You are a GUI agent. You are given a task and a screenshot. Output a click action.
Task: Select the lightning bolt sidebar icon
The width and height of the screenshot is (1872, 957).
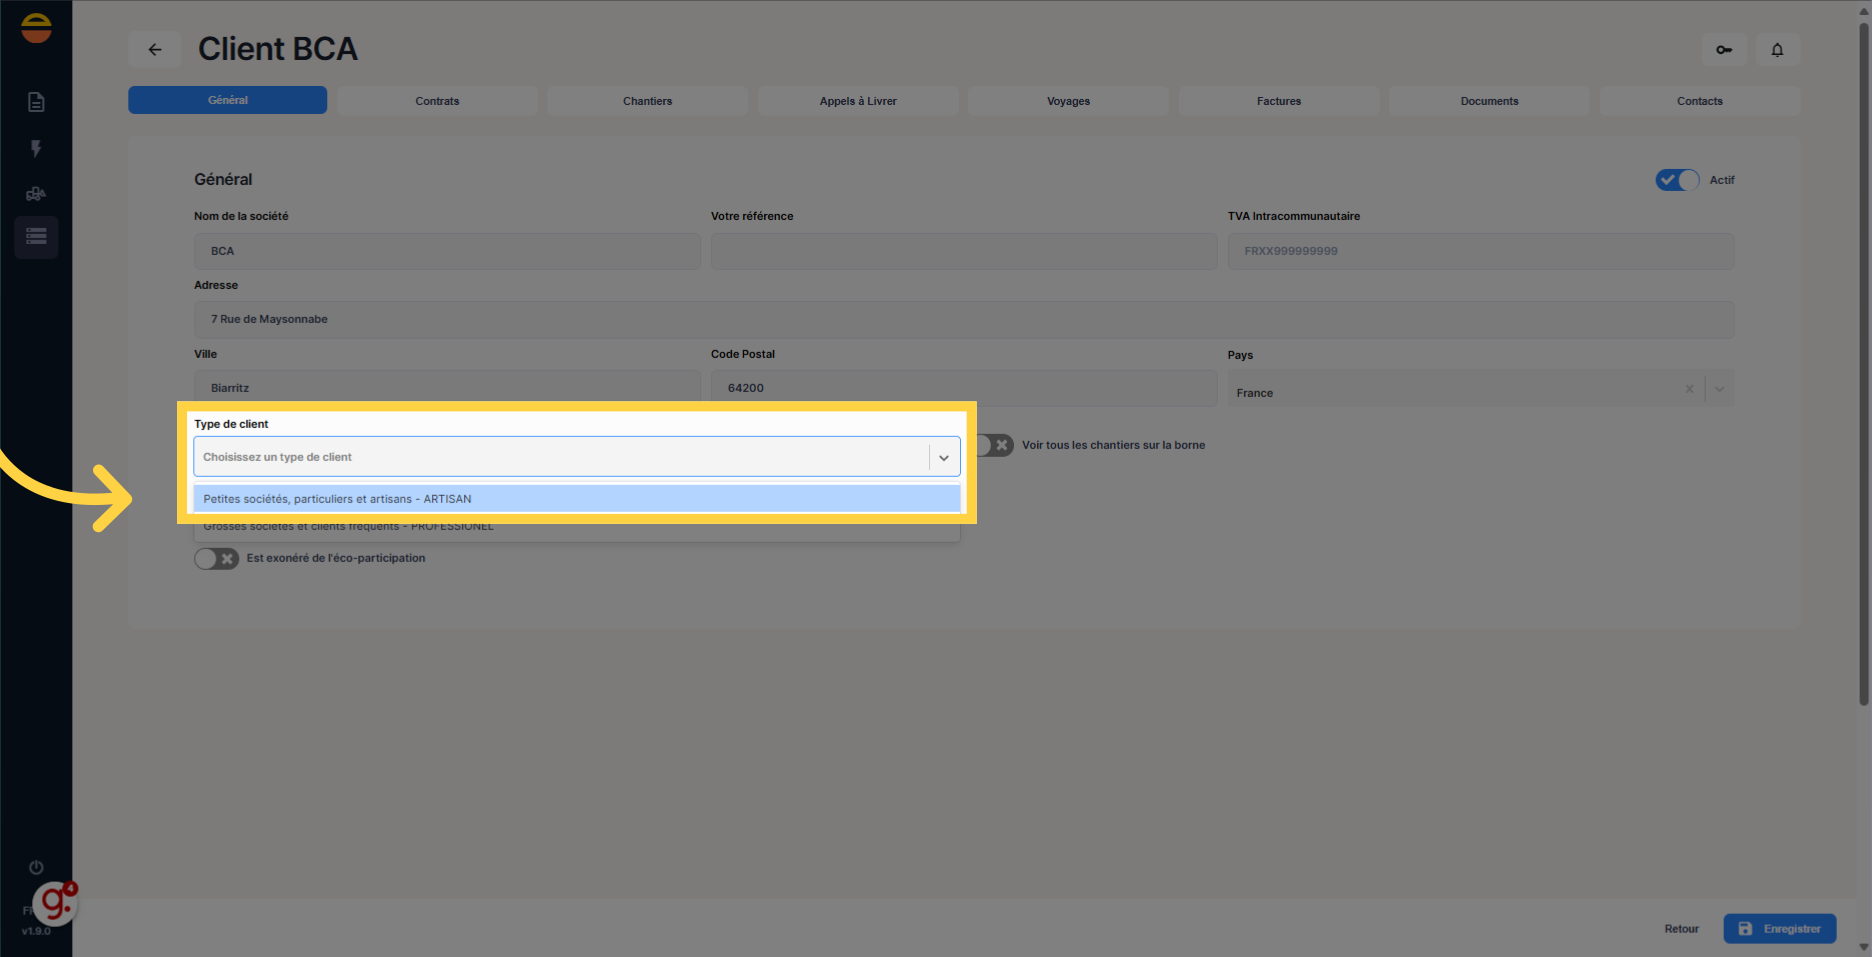point(36,148)
